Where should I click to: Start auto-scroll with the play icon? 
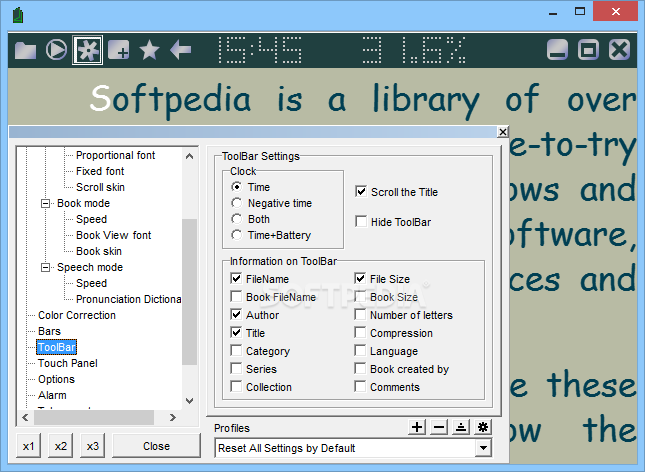(56, 50)
